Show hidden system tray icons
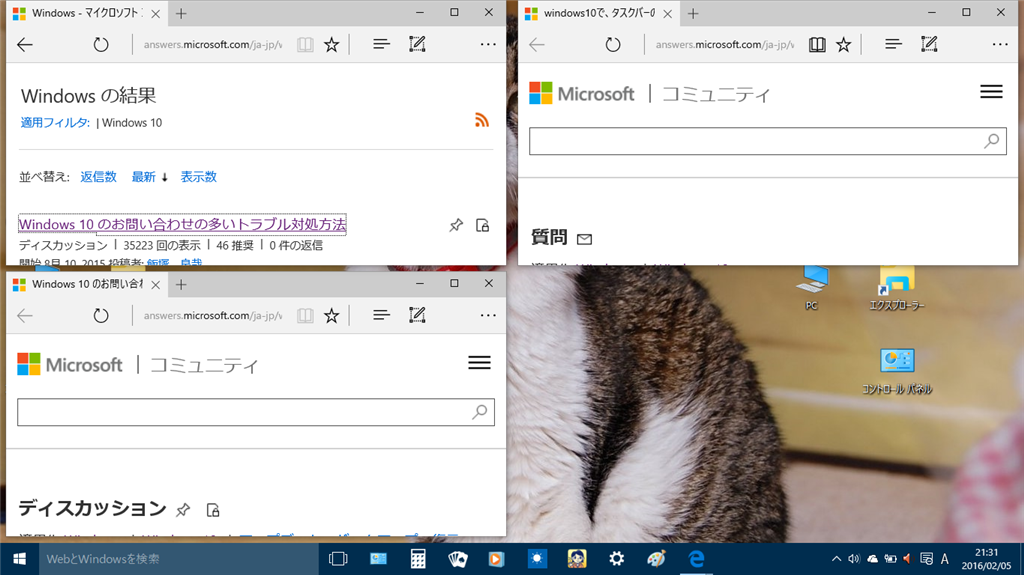The image size is (1024, 575). coord(836,559)
